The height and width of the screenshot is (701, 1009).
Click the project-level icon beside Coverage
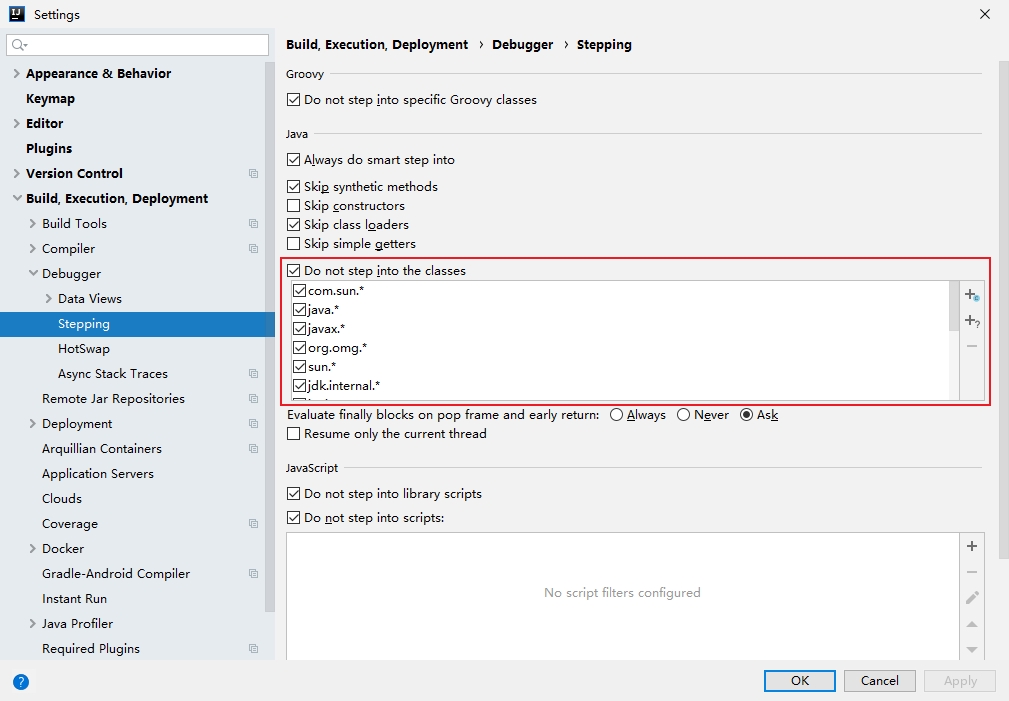point(253,524)
